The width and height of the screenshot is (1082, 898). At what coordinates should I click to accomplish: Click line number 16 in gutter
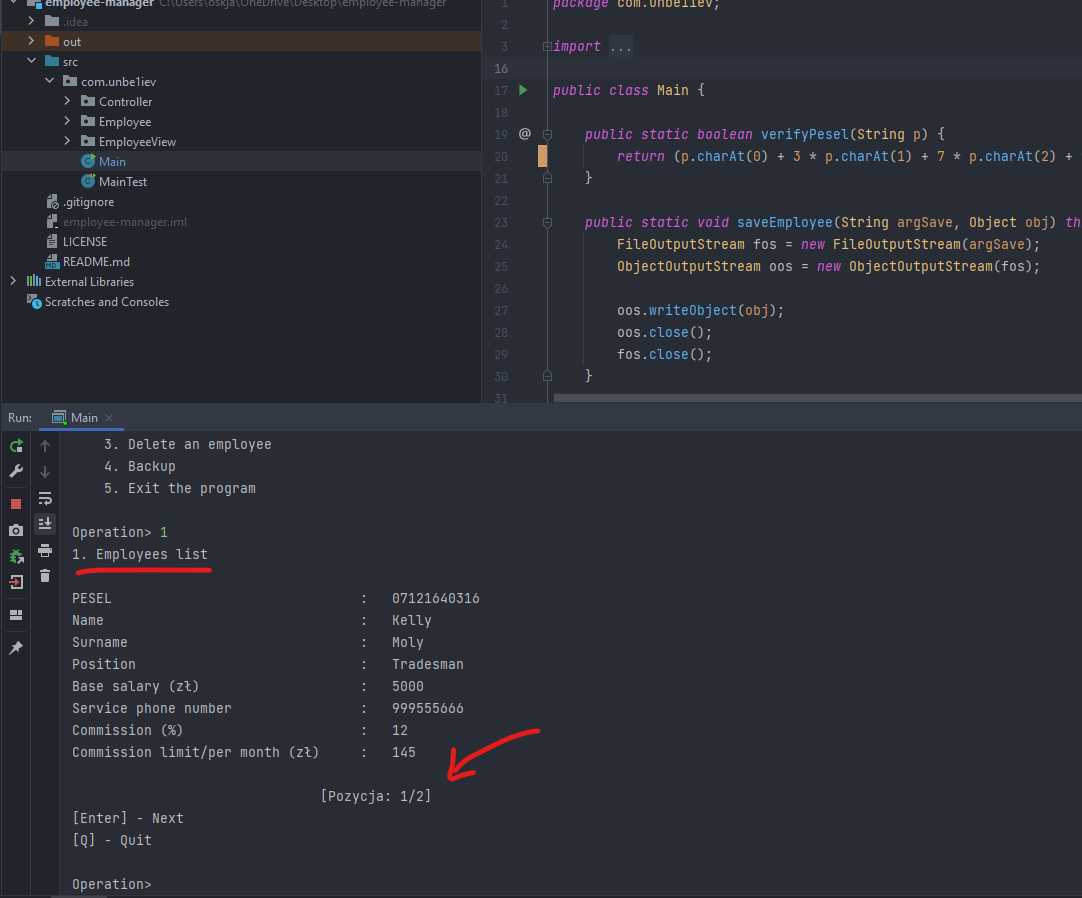501,68
